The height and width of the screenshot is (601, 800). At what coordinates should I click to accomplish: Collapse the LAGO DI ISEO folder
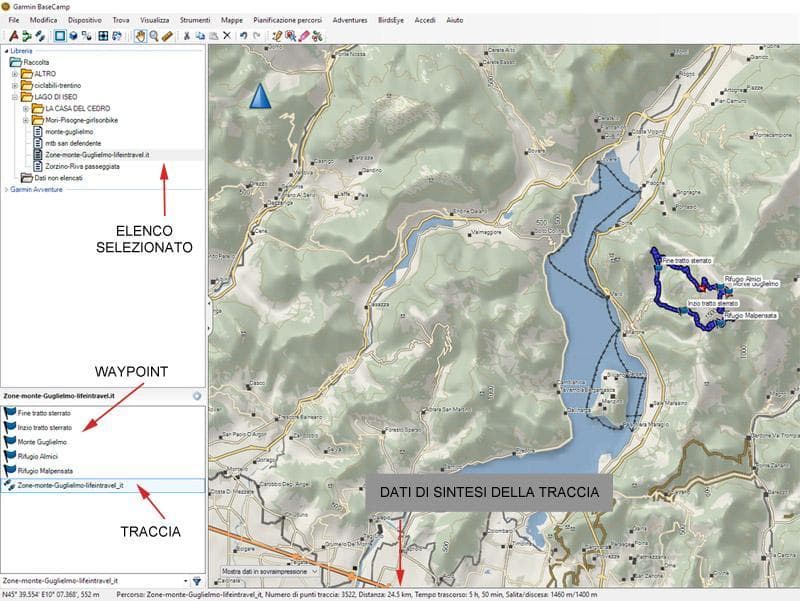(x=15, y=97)
